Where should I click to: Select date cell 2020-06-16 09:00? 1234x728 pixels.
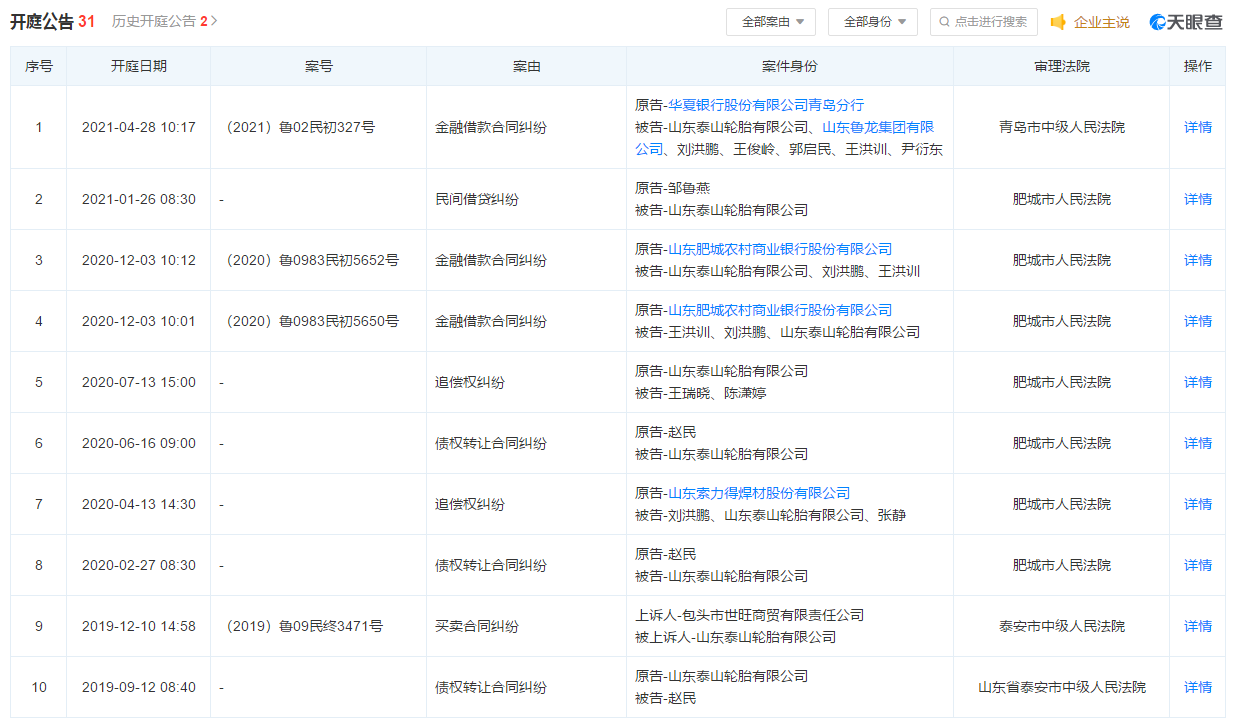[x=139, y=443]
